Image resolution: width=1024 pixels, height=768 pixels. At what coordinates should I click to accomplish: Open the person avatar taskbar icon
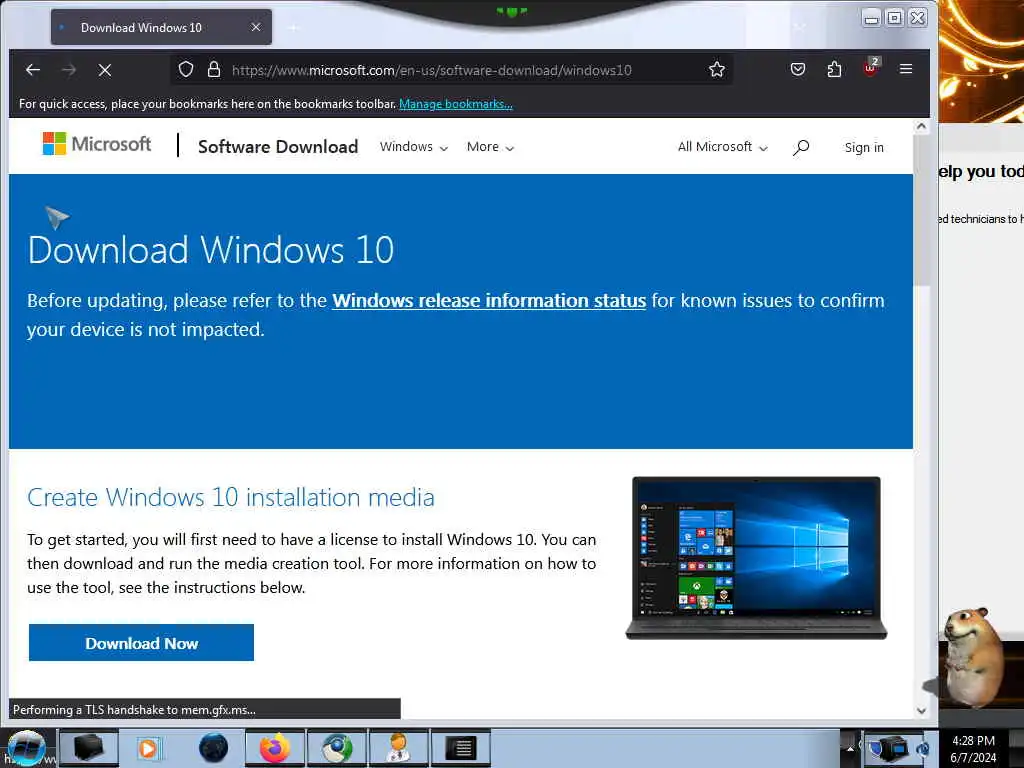click(x=398, y=748)
